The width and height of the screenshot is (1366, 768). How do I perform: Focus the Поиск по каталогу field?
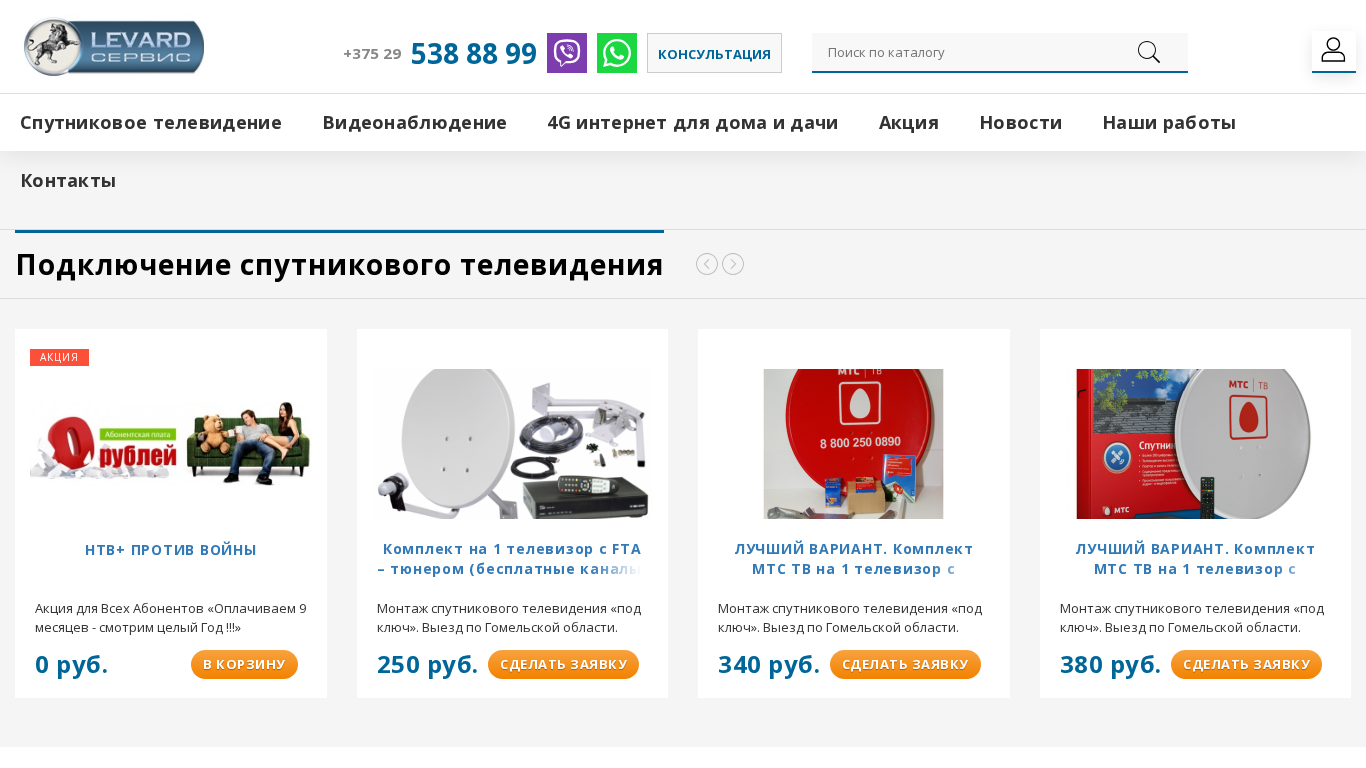(x=975, y=52)
